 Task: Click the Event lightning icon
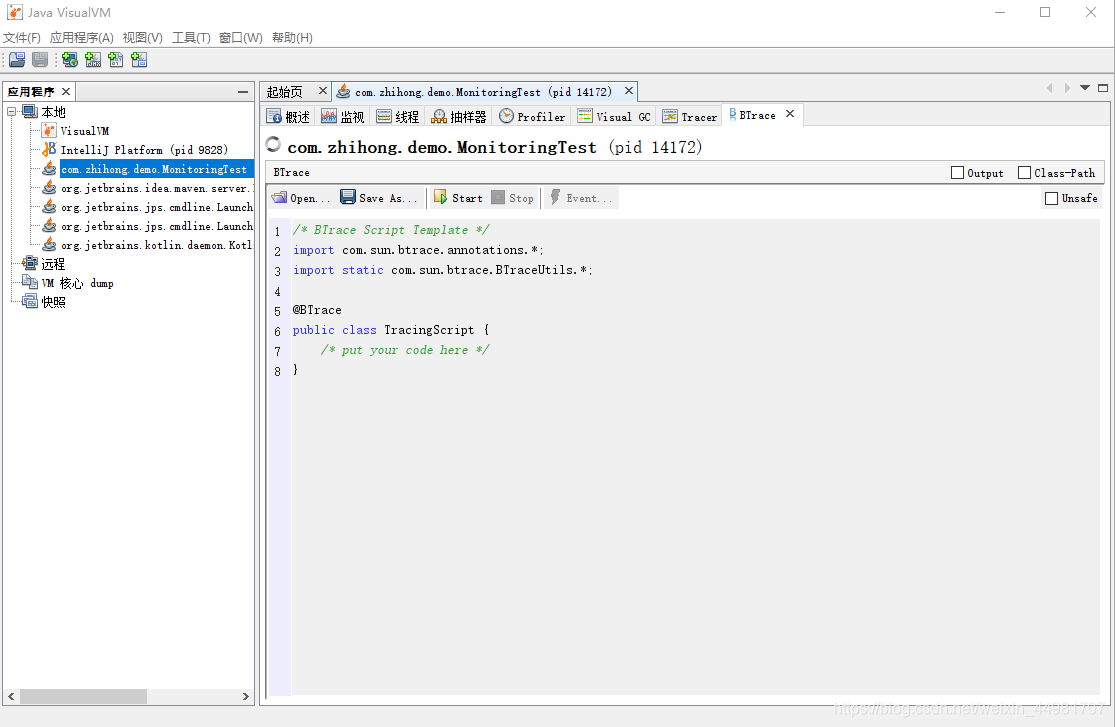coord(555,197)
